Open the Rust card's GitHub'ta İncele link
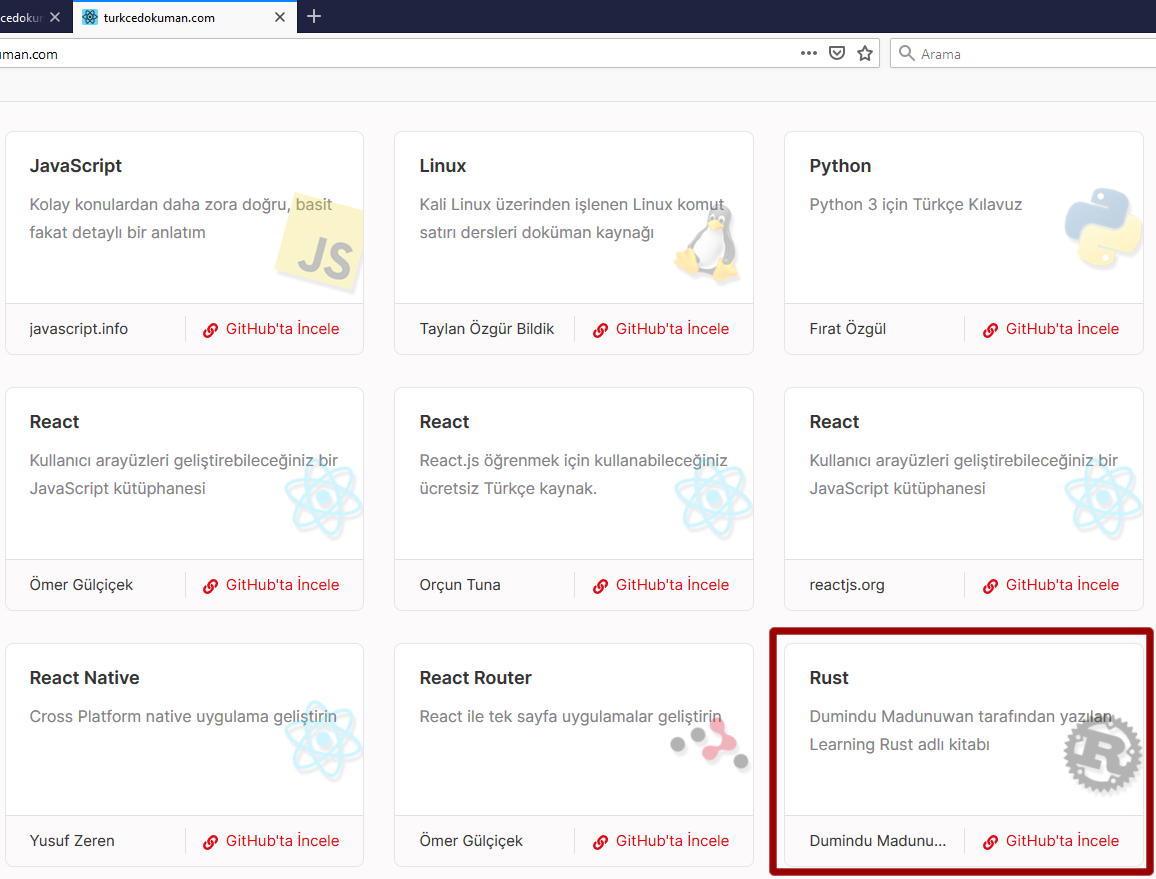Image resolution: width=1156 pixels, height=879 pixels. [x=1051, y=841]
